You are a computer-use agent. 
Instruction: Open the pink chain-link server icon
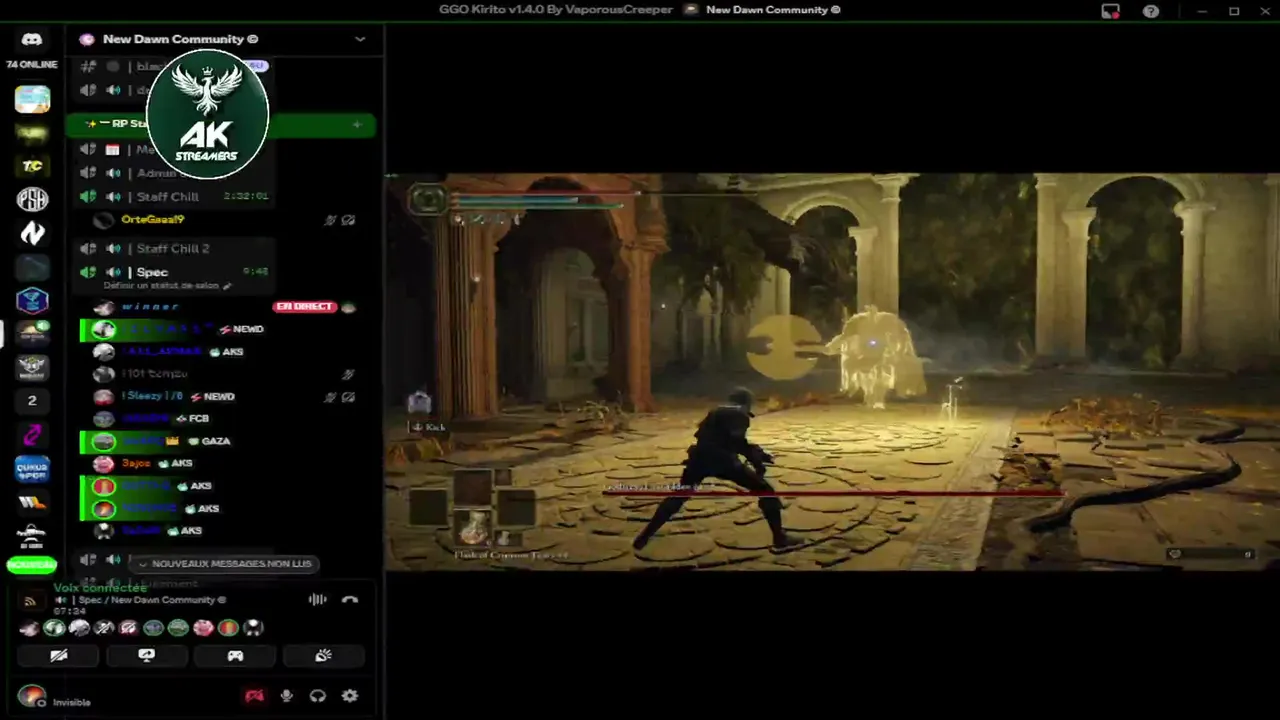click(32, 434)
